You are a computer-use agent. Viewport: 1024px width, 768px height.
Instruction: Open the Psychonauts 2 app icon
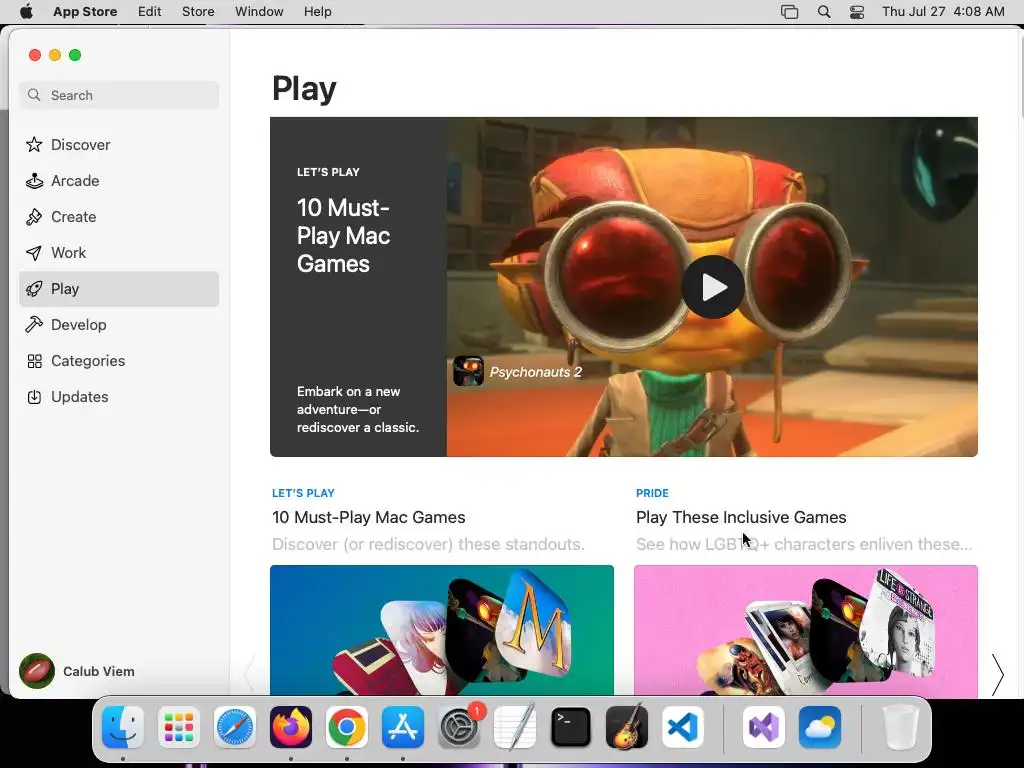468,372
